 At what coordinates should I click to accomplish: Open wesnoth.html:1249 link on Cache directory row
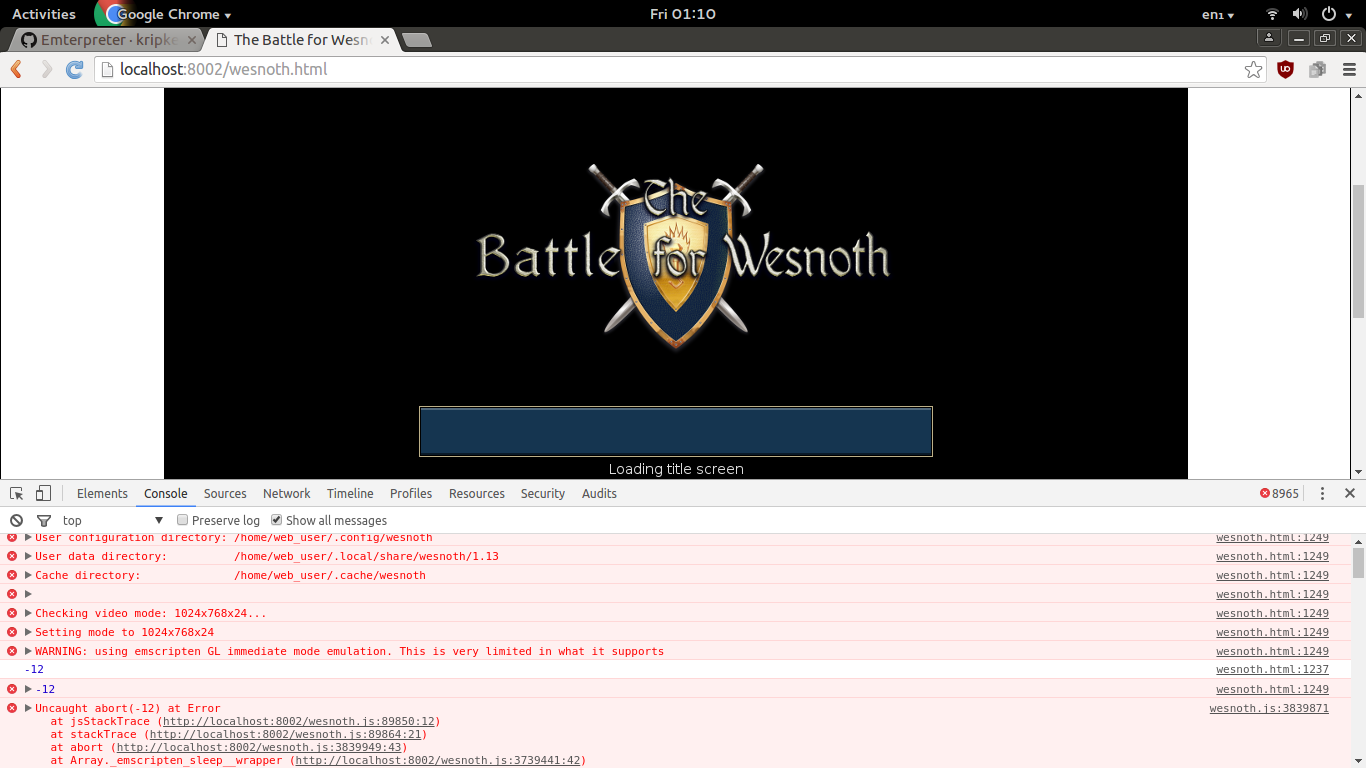(x=1272, y=575)
